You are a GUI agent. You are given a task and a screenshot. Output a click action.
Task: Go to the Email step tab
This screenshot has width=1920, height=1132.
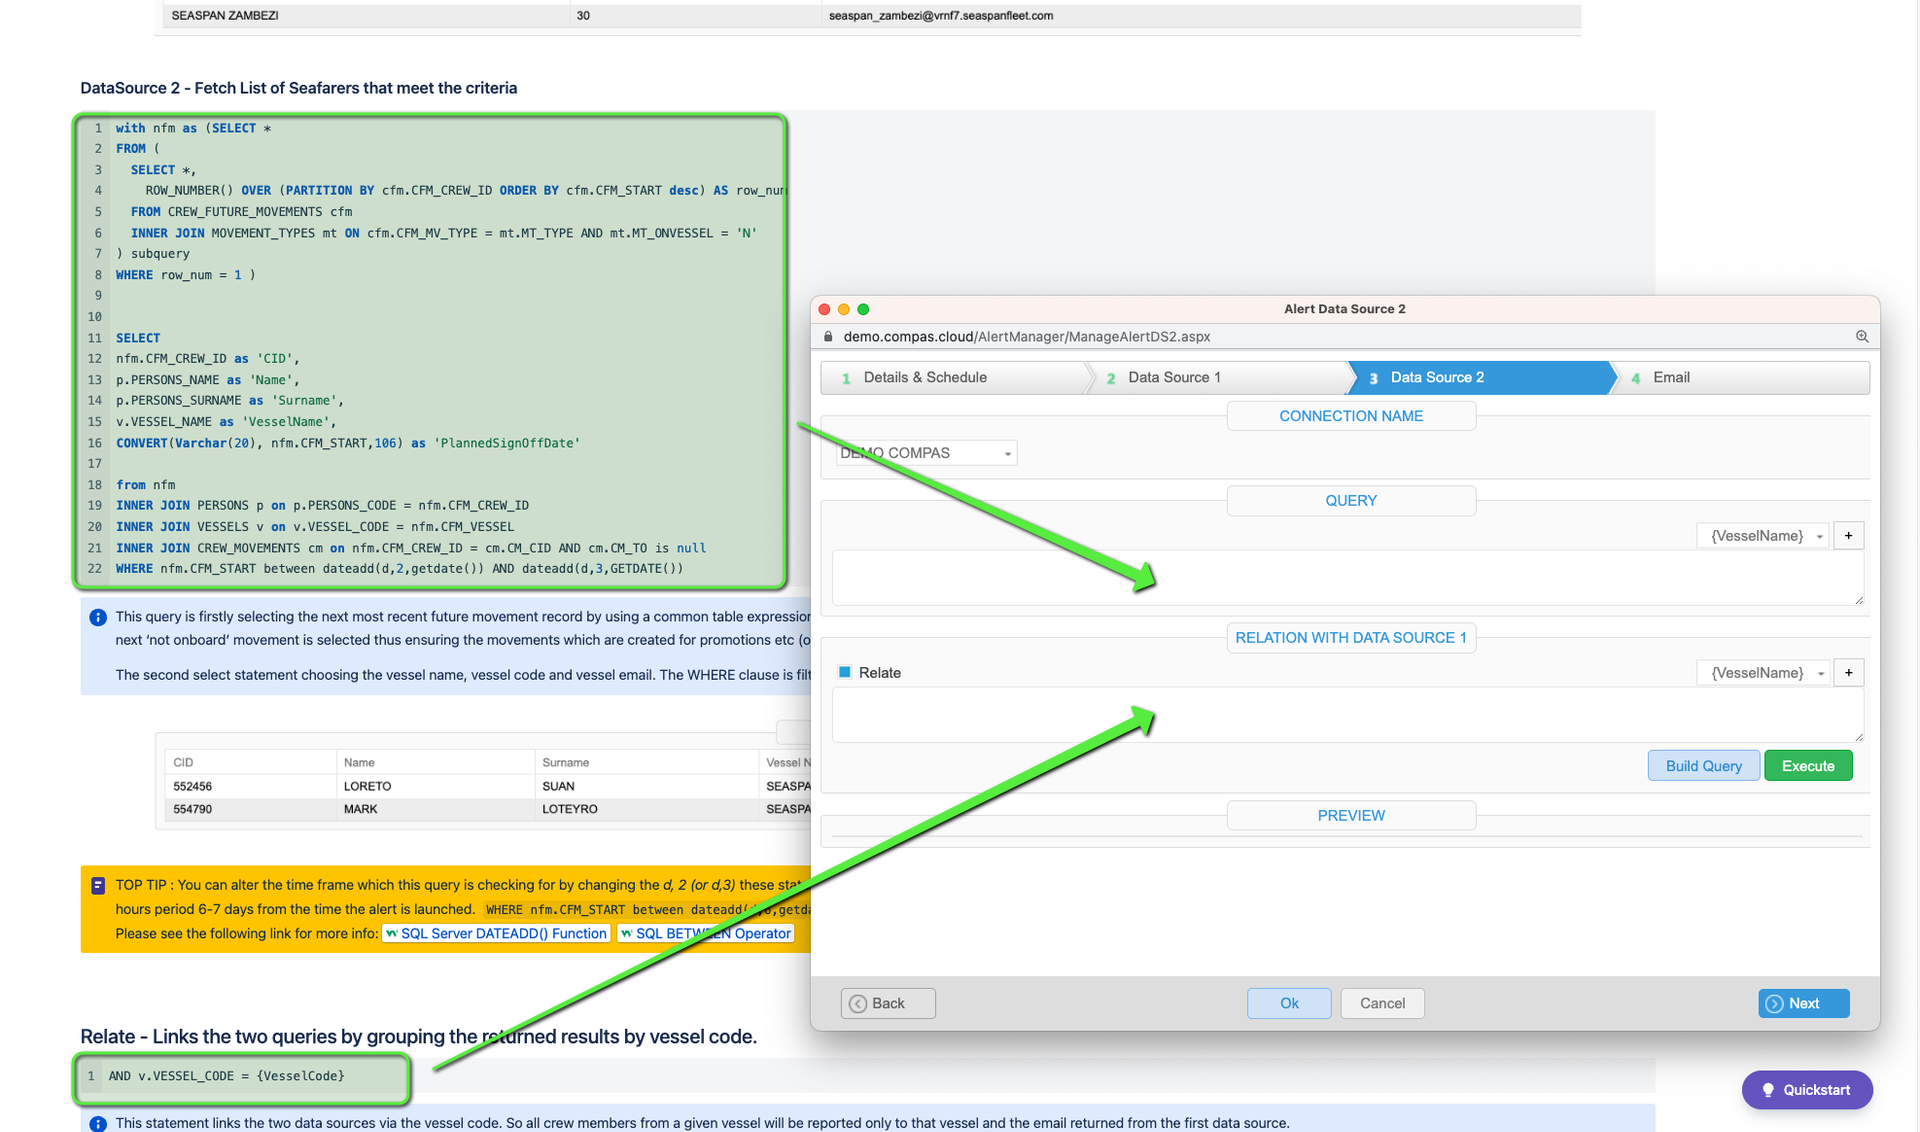click(x=1740, y=378)
